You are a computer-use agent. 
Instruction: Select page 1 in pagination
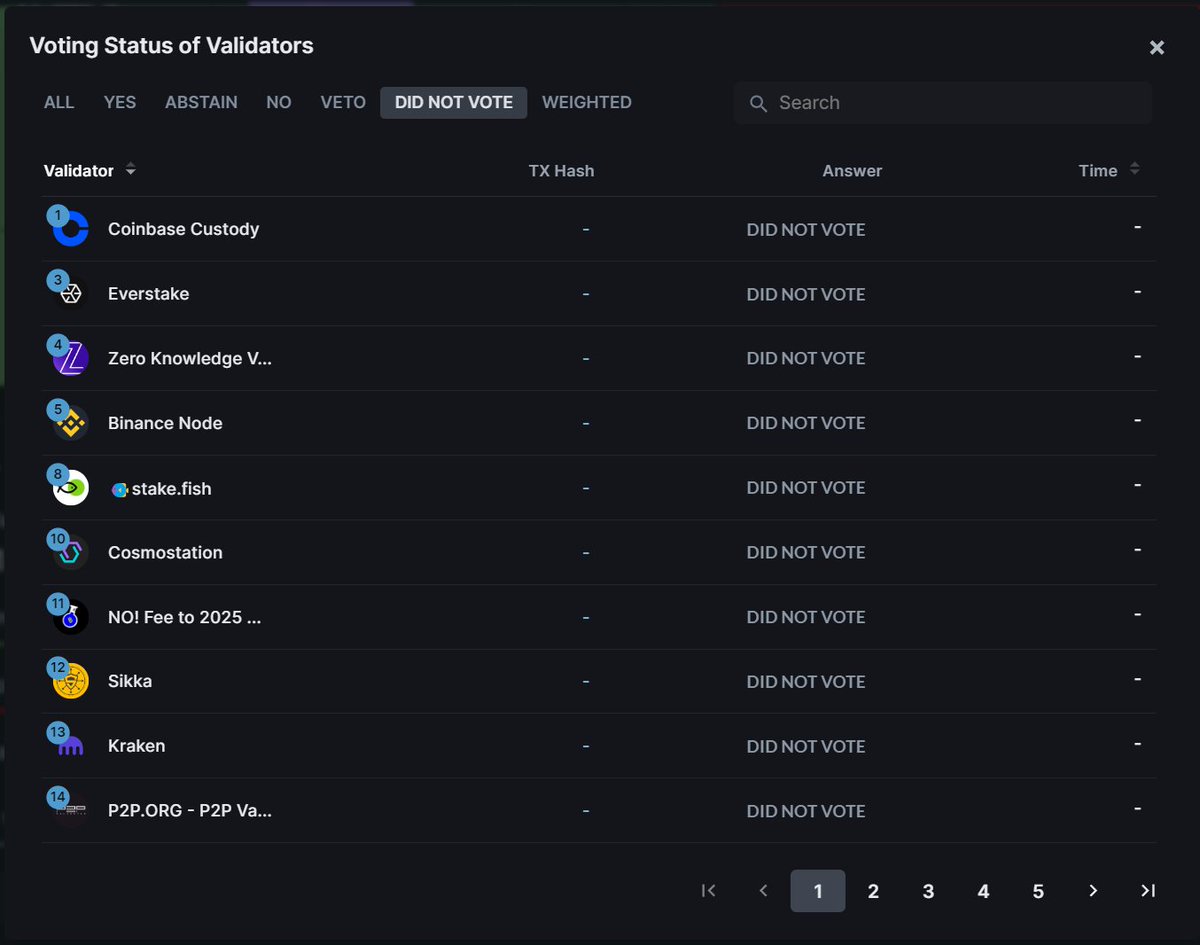pyautogui.click(x=818, y=891)
